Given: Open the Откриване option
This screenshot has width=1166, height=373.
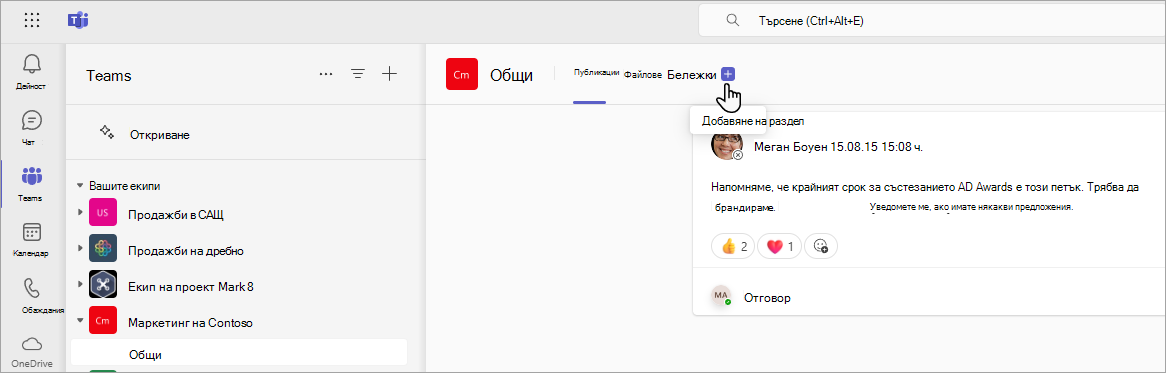Looking at the screenshot, I should [160, 135].
